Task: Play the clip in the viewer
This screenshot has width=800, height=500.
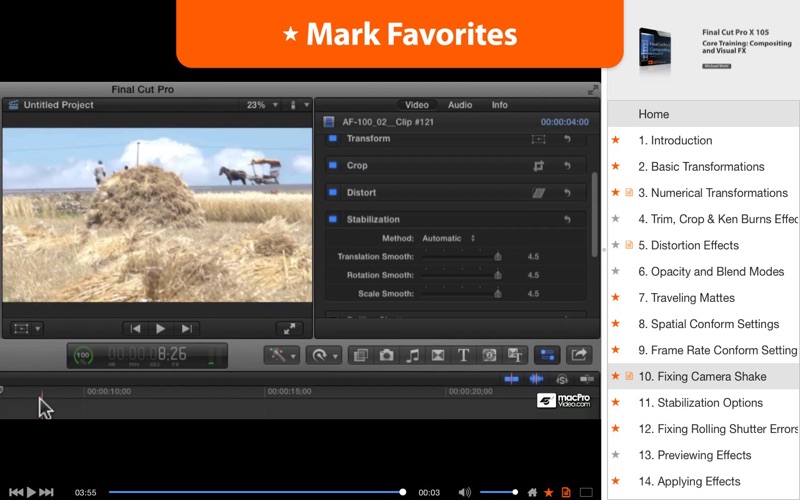Action: (x=160, y=329)
